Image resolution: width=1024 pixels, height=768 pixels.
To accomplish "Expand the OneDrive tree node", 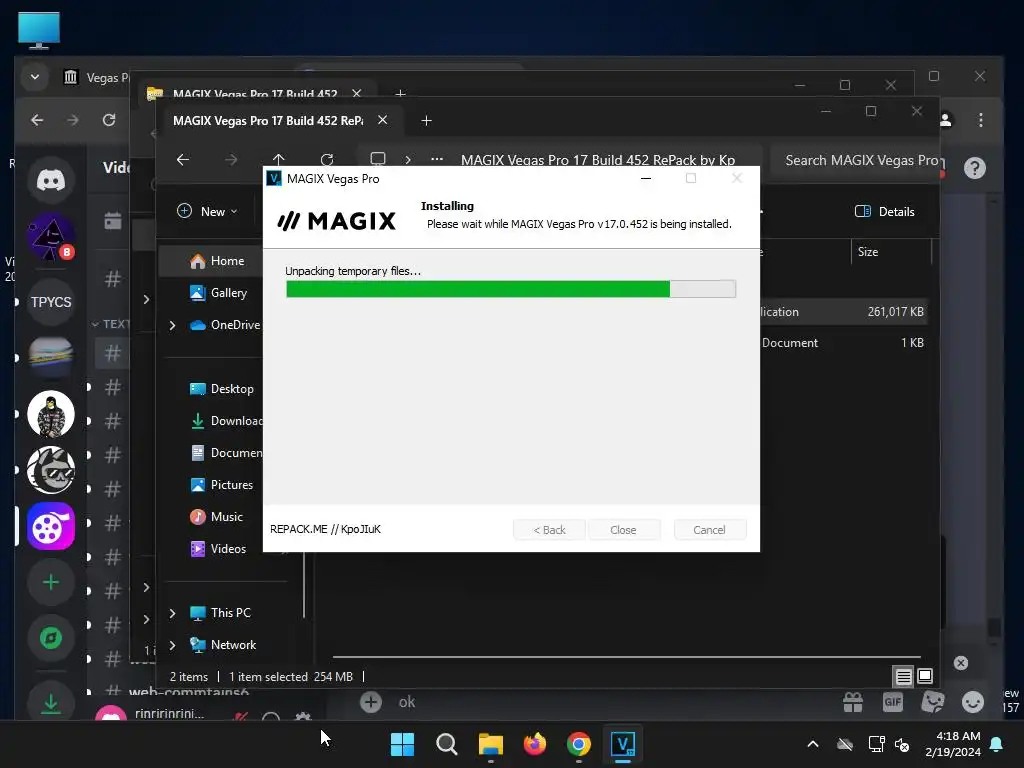I will tap(172, 325).
